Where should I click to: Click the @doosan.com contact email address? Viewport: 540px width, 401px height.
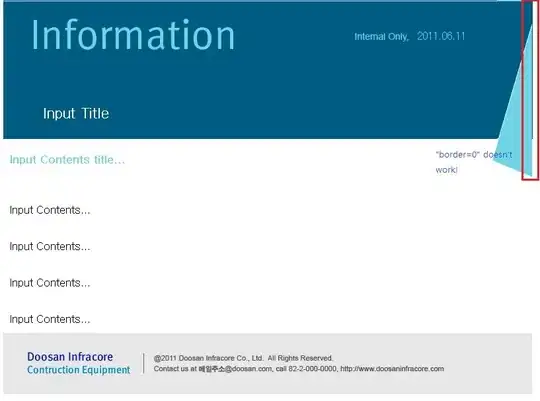[x=235, y=369]
